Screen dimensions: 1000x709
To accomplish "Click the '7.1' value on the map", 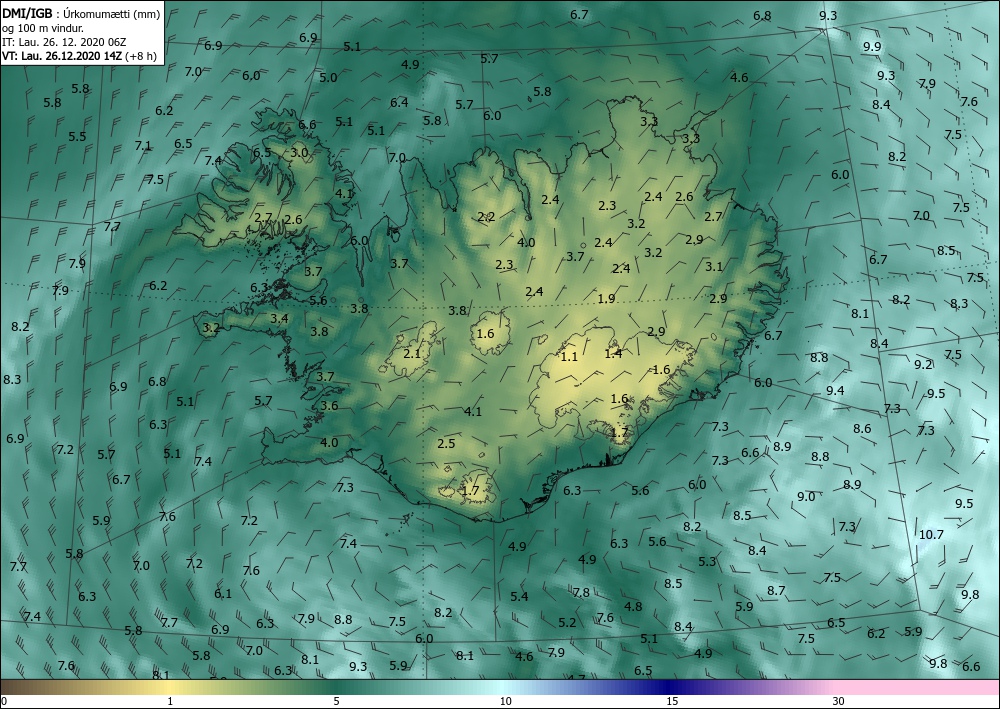I will [143, 145].
